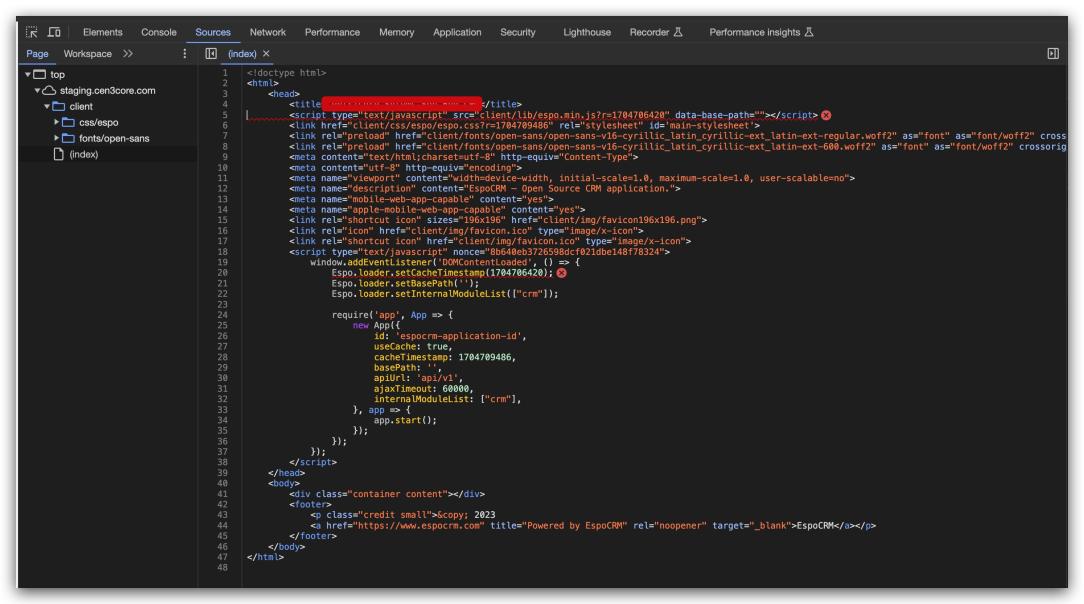Click the error icon after setCacheTimestamp line
This screenshot has width=1084, height=604.
pos(561,272)
